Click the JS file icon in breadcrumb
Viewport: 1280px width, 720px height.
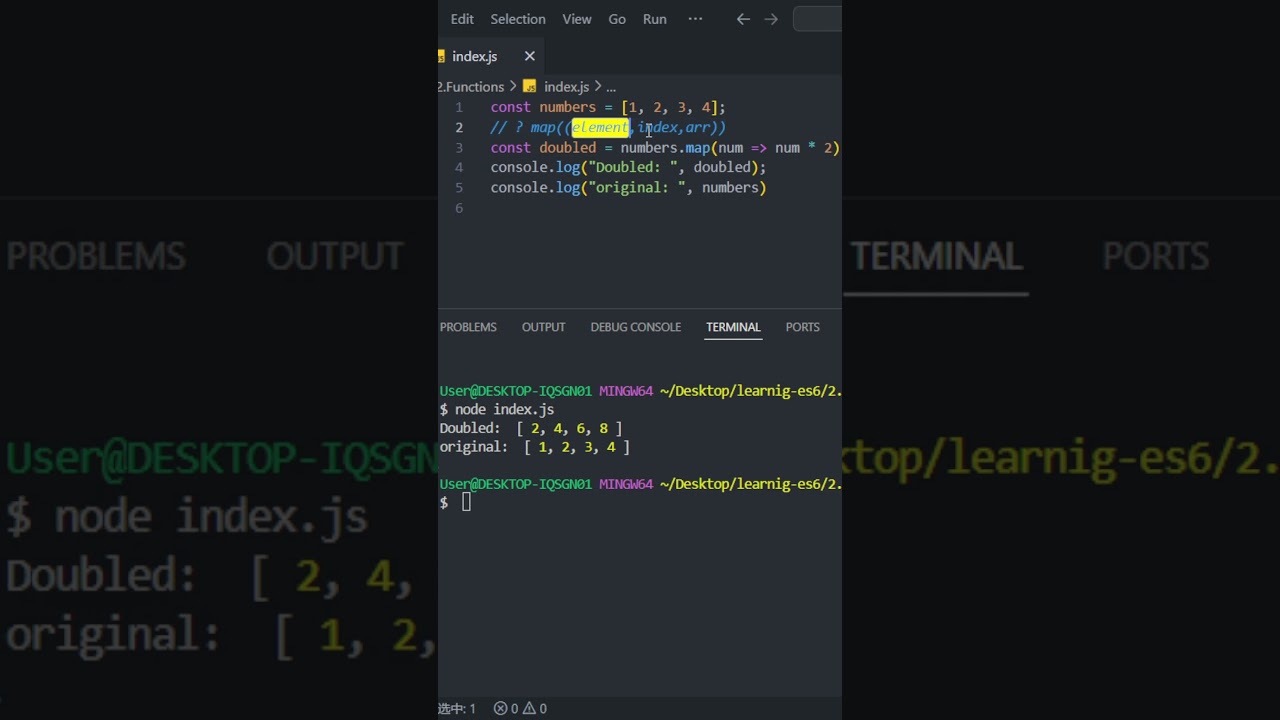[x=530, y=87]
